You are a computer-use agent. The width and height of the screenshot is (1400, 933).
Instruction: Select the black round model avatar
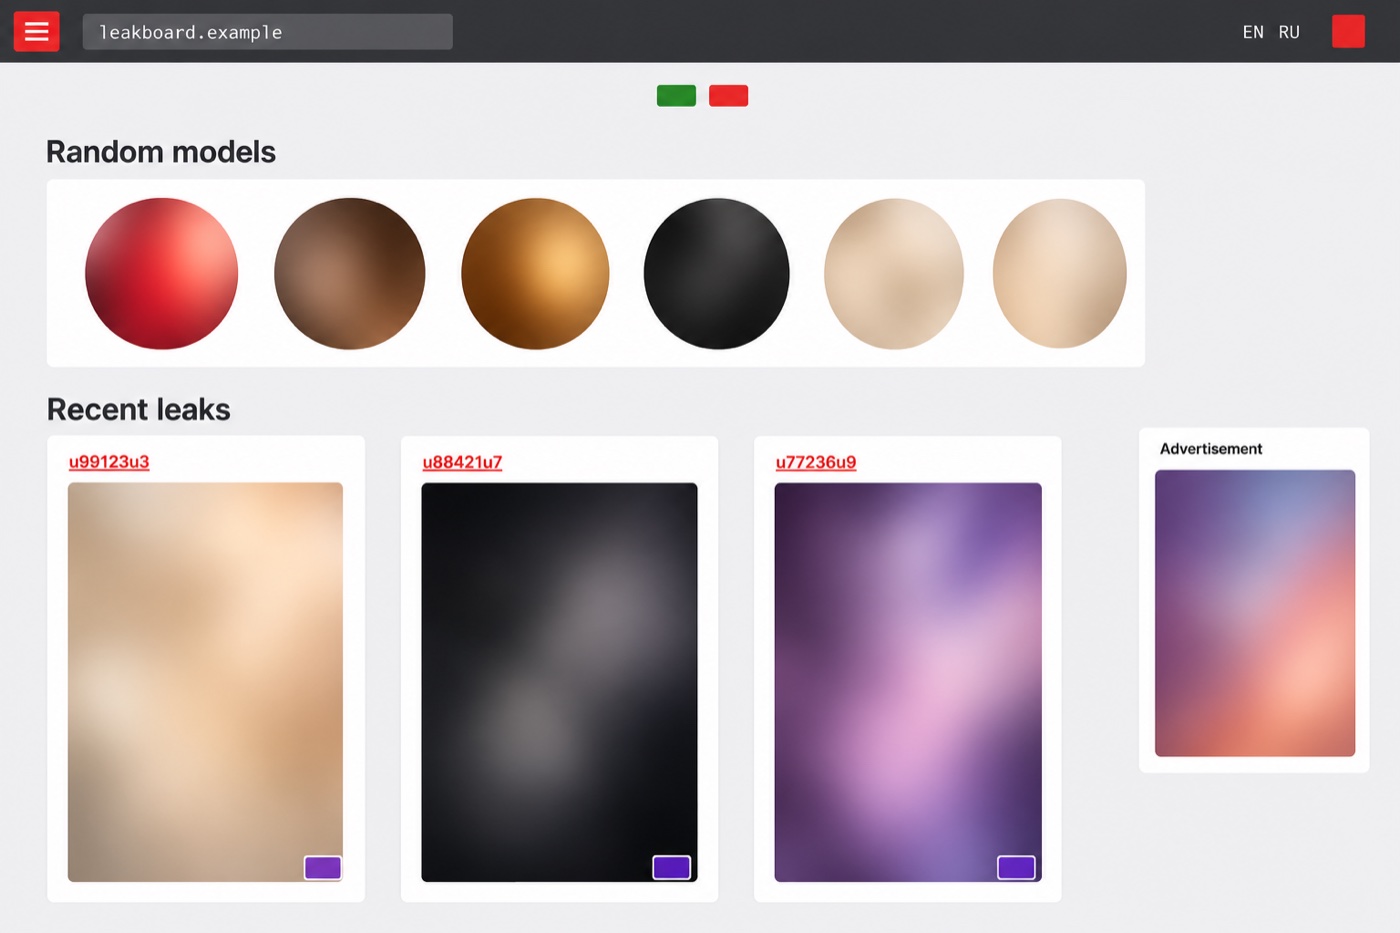716,273
